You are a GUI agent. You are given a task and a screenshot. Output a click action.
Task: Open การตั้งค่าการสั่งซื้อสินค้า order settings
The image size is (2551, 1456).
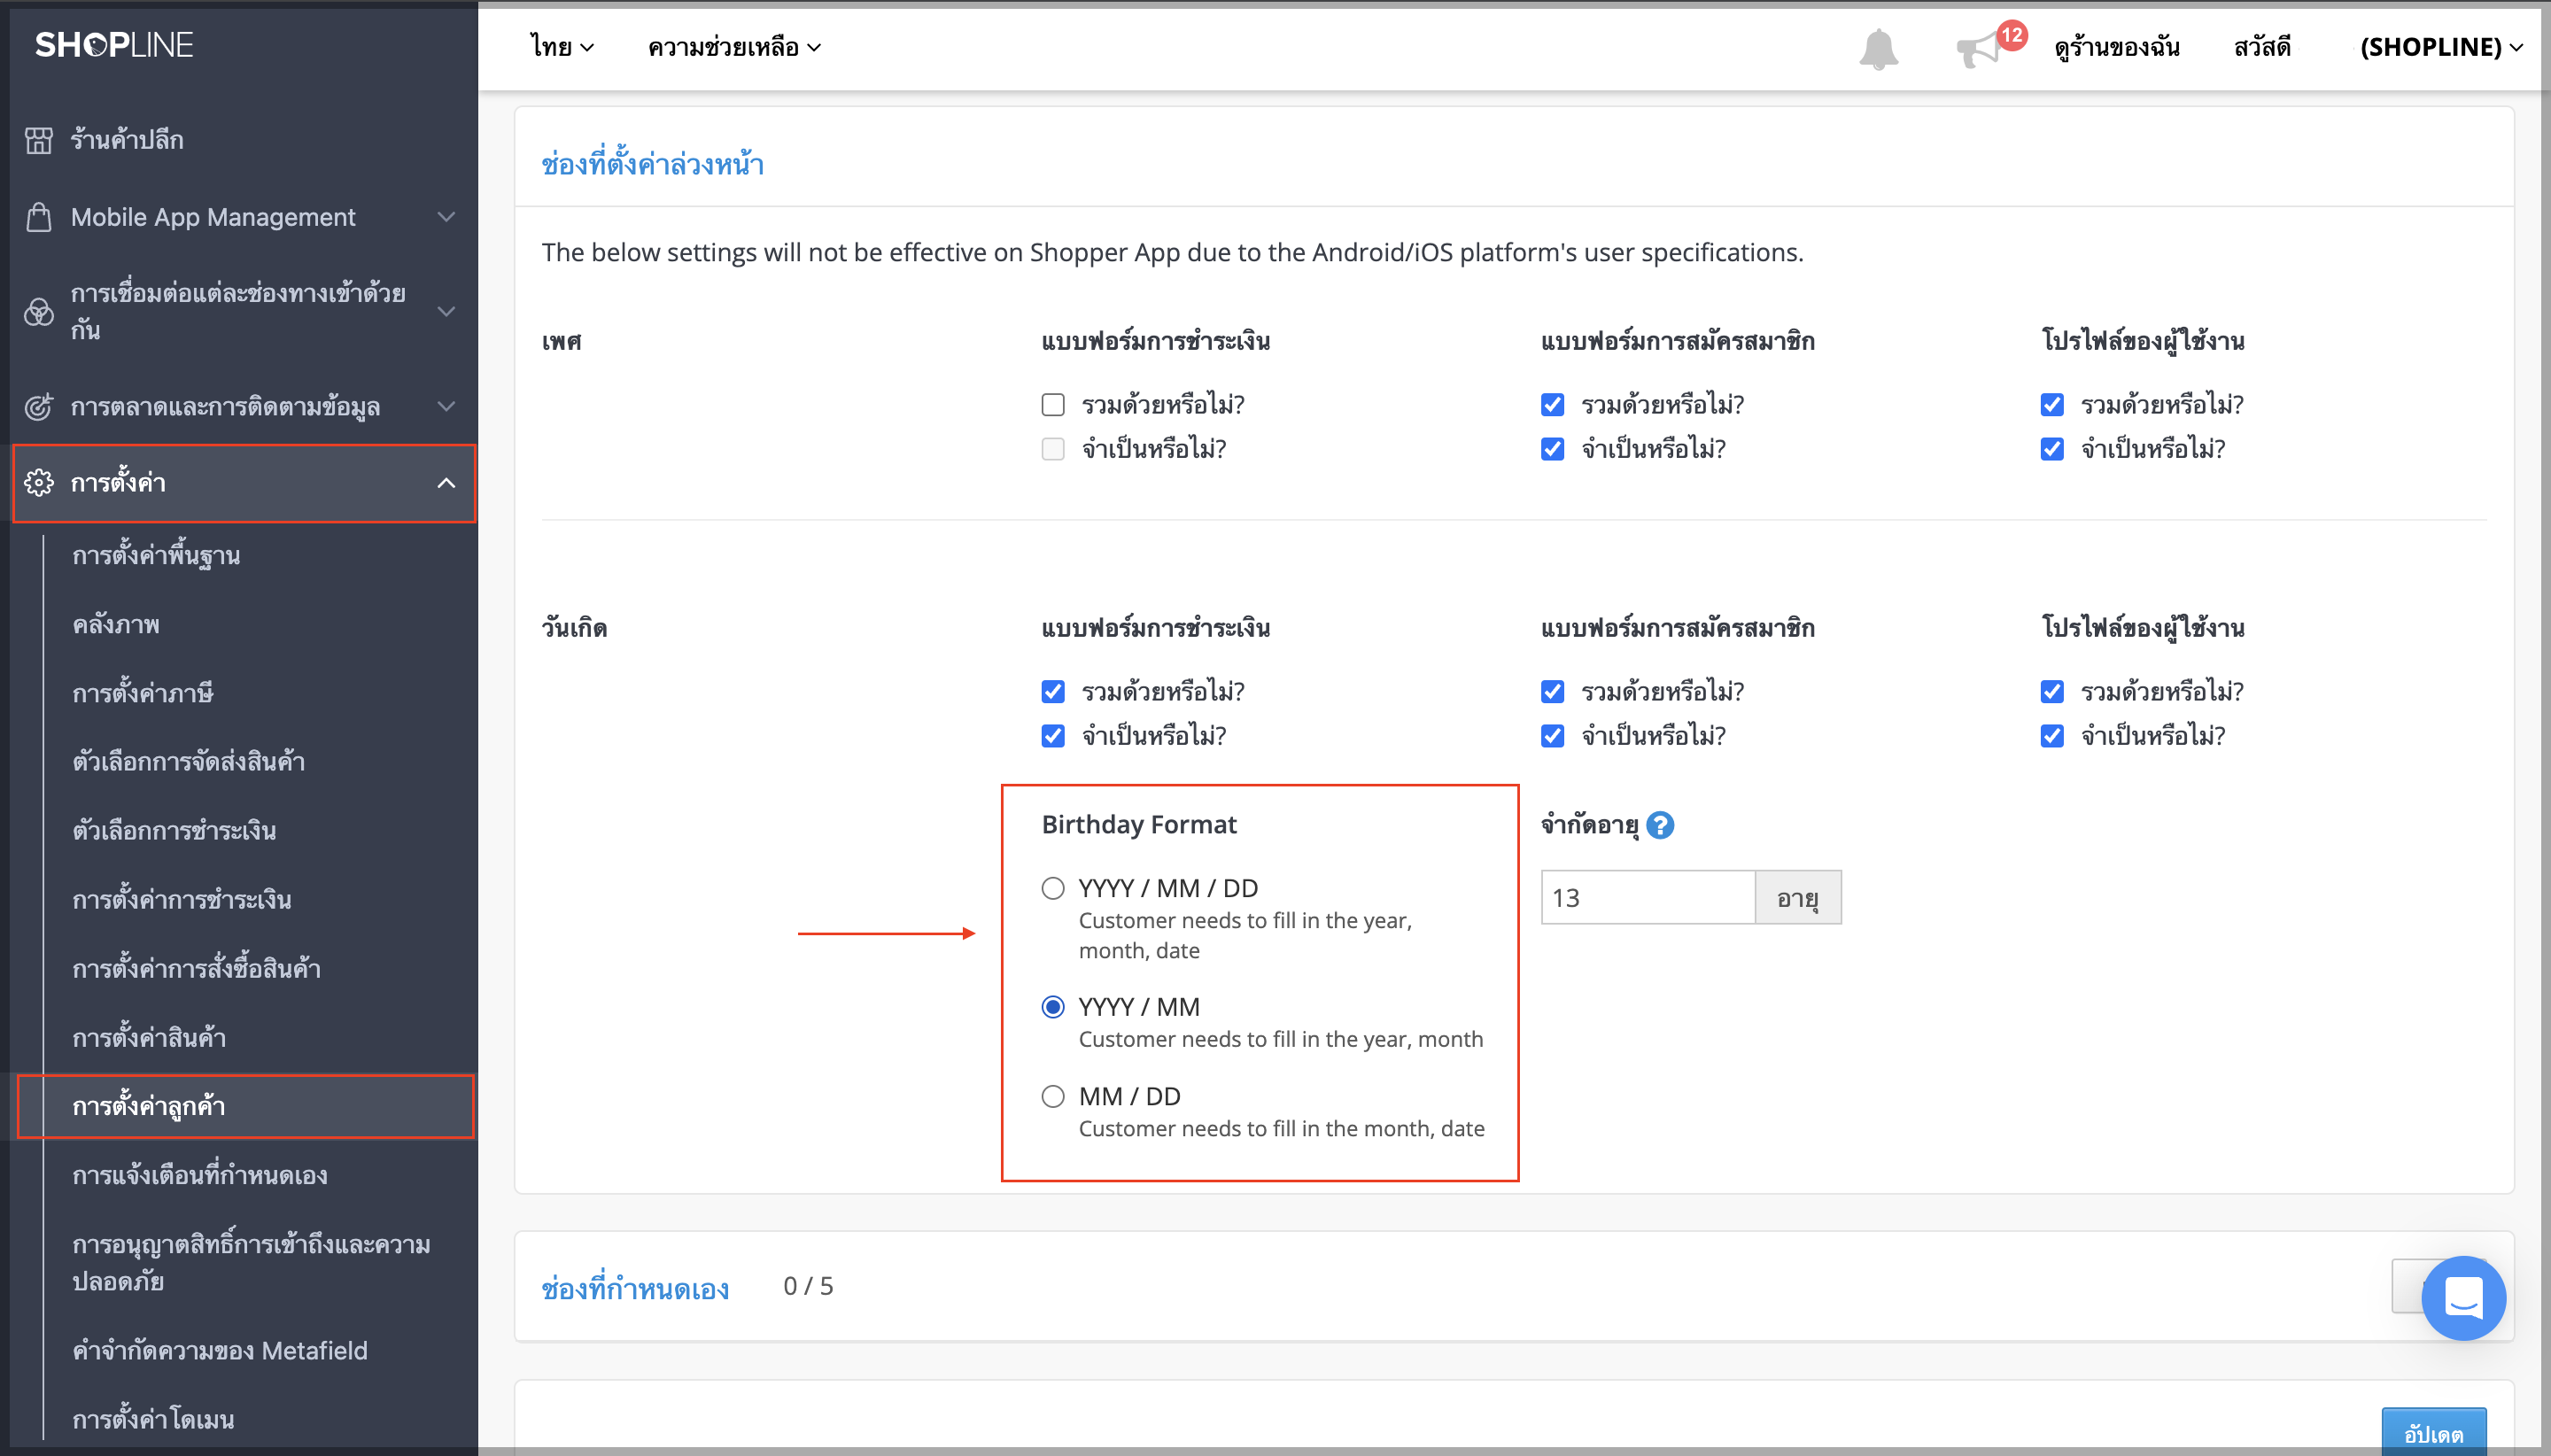coord(197,969)
